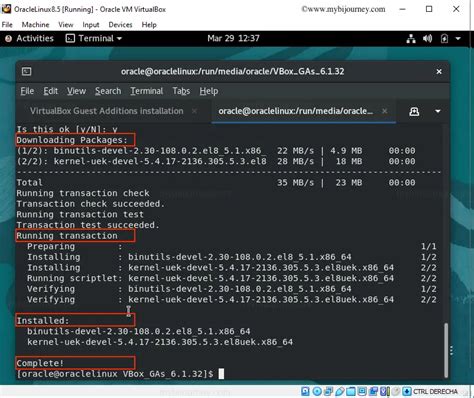
Task: Click the new tab icon in terminal titlebar
Action: point(27,71)
